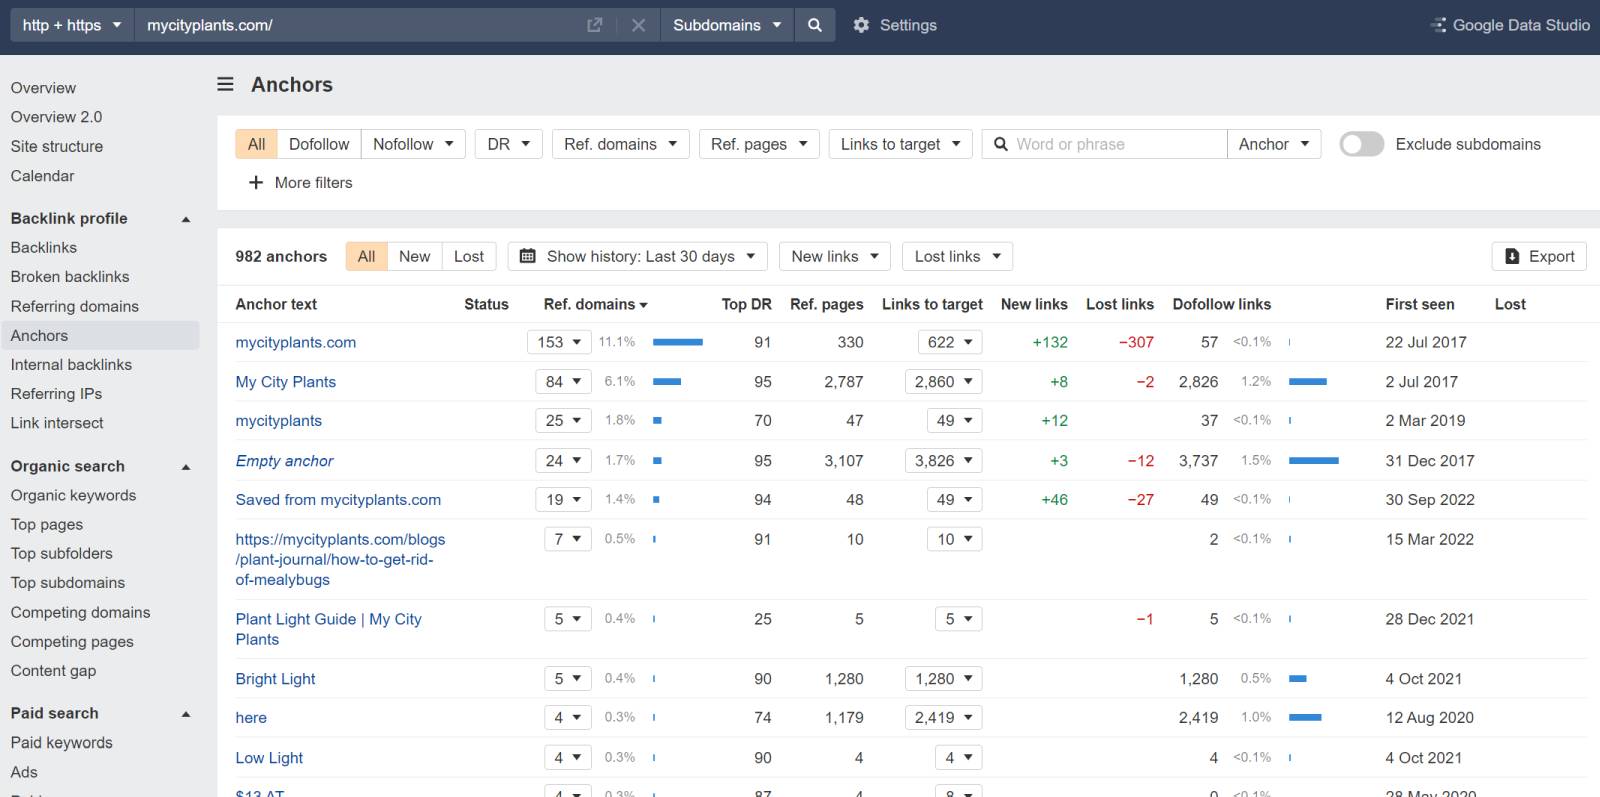
Task: Click Plant Light Guide anchor link
Action: [x=328, y=629]
